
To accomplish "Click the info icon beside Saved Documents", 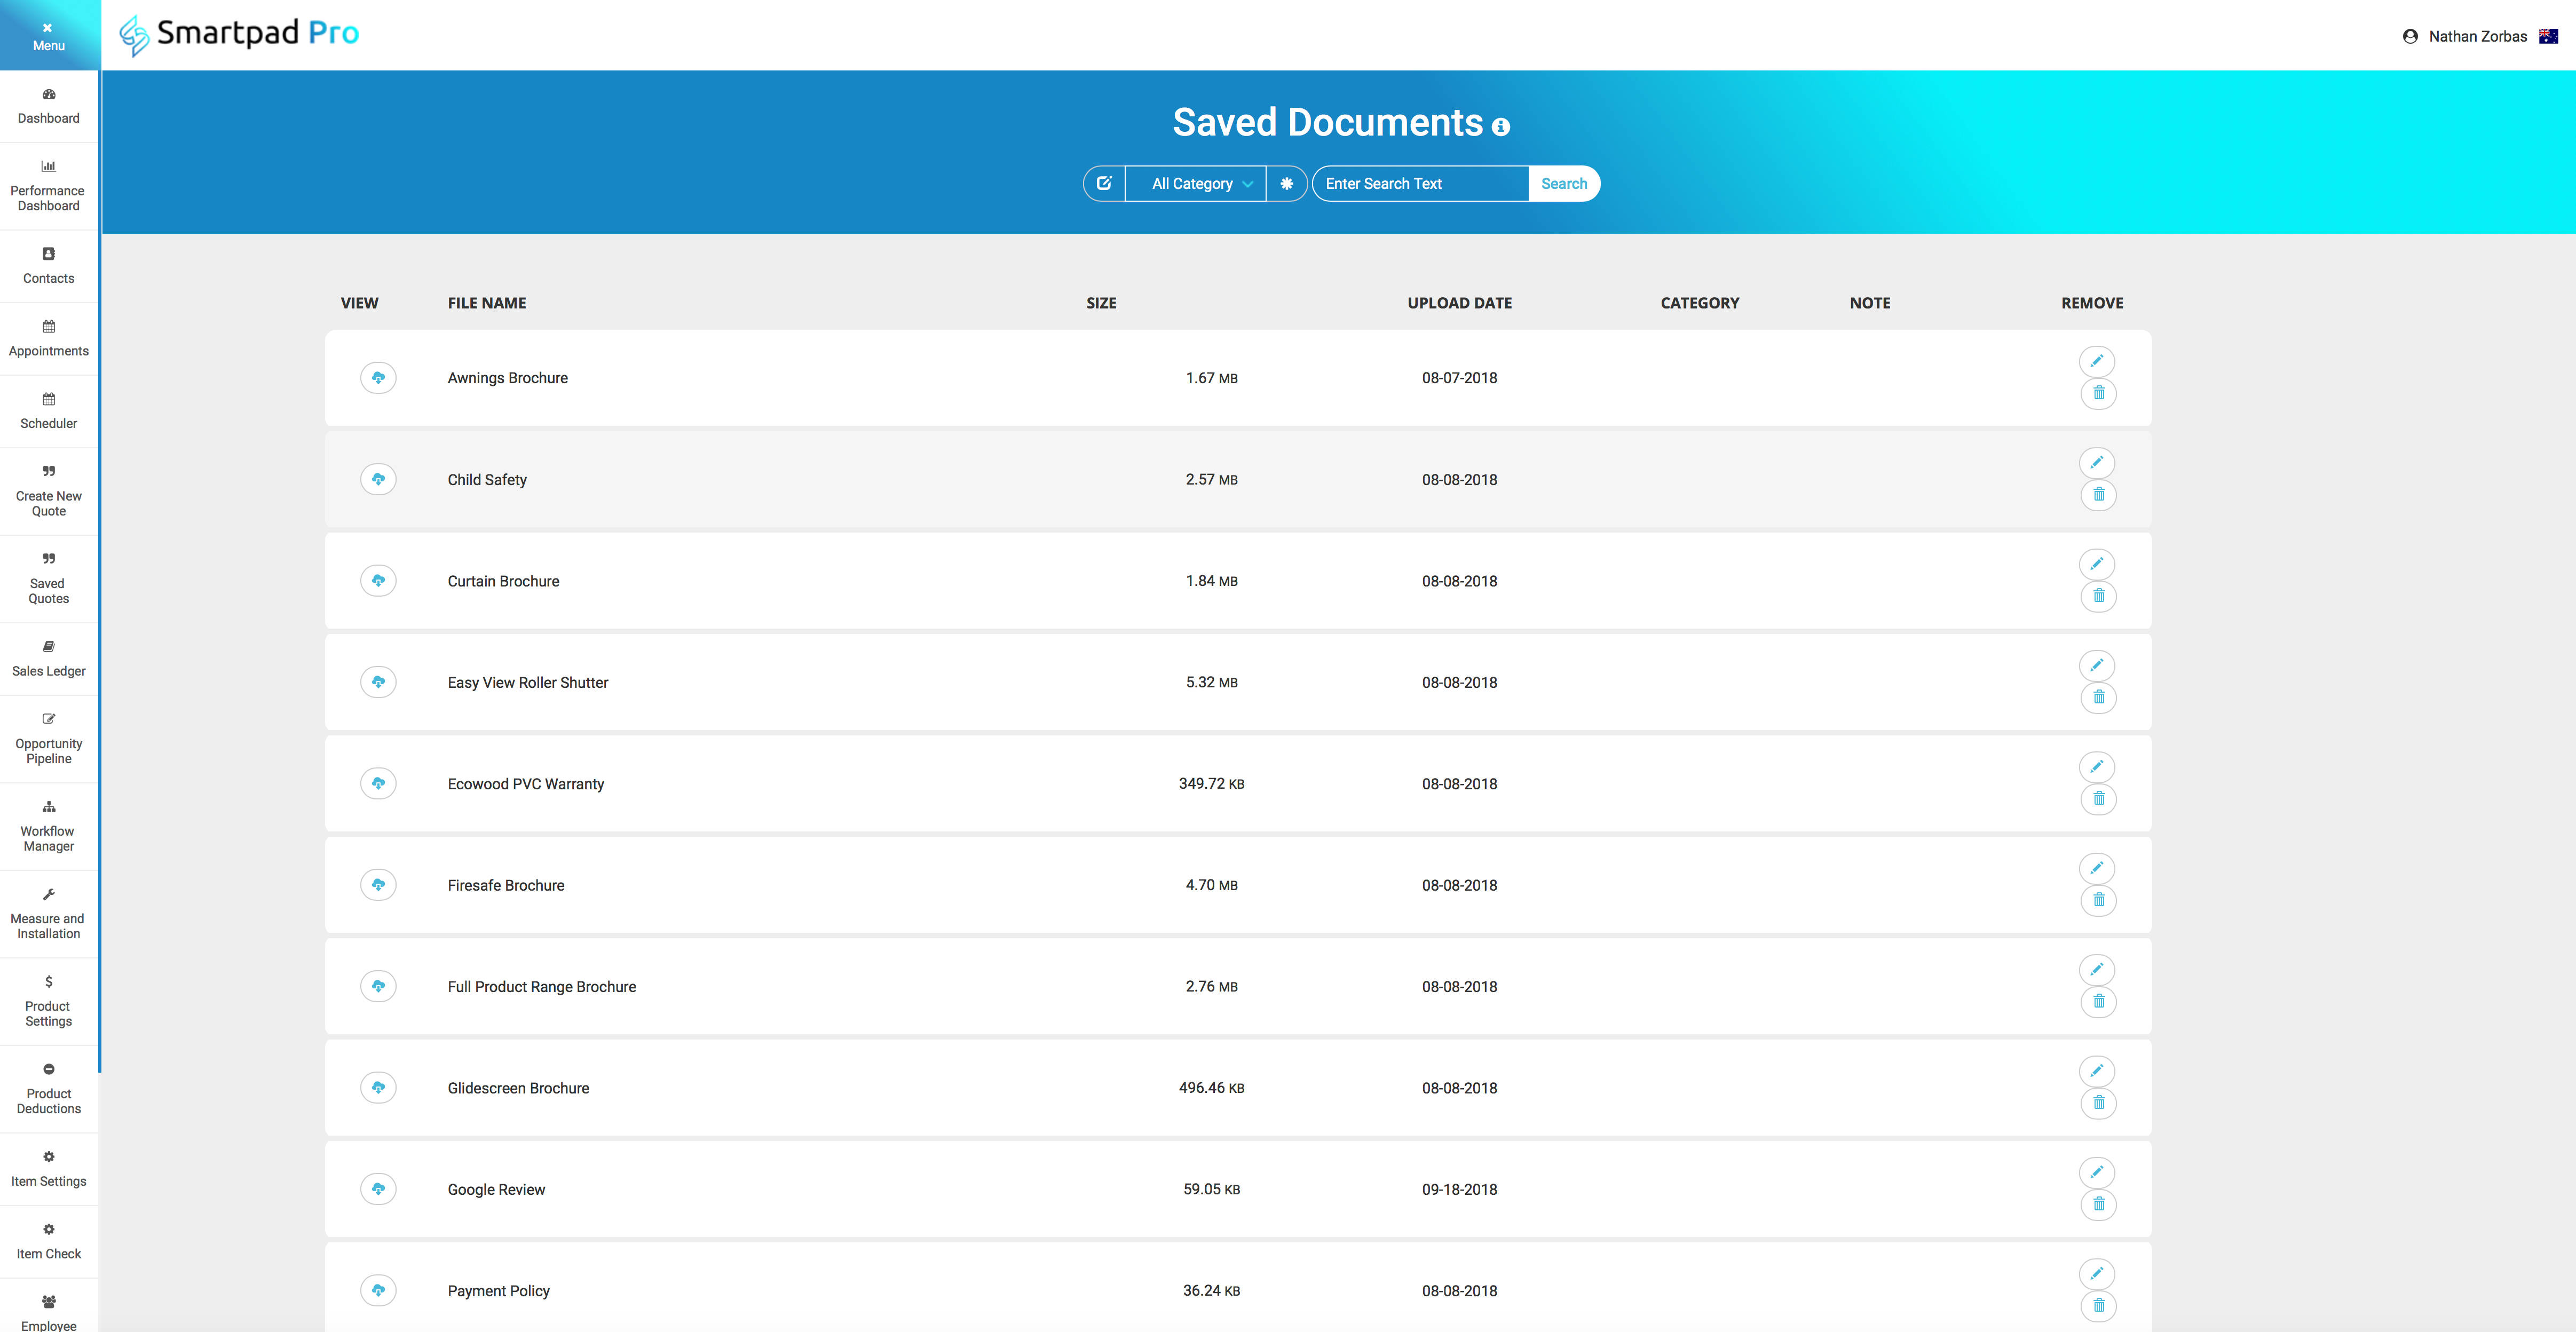I will click(x=1500, y=127).
